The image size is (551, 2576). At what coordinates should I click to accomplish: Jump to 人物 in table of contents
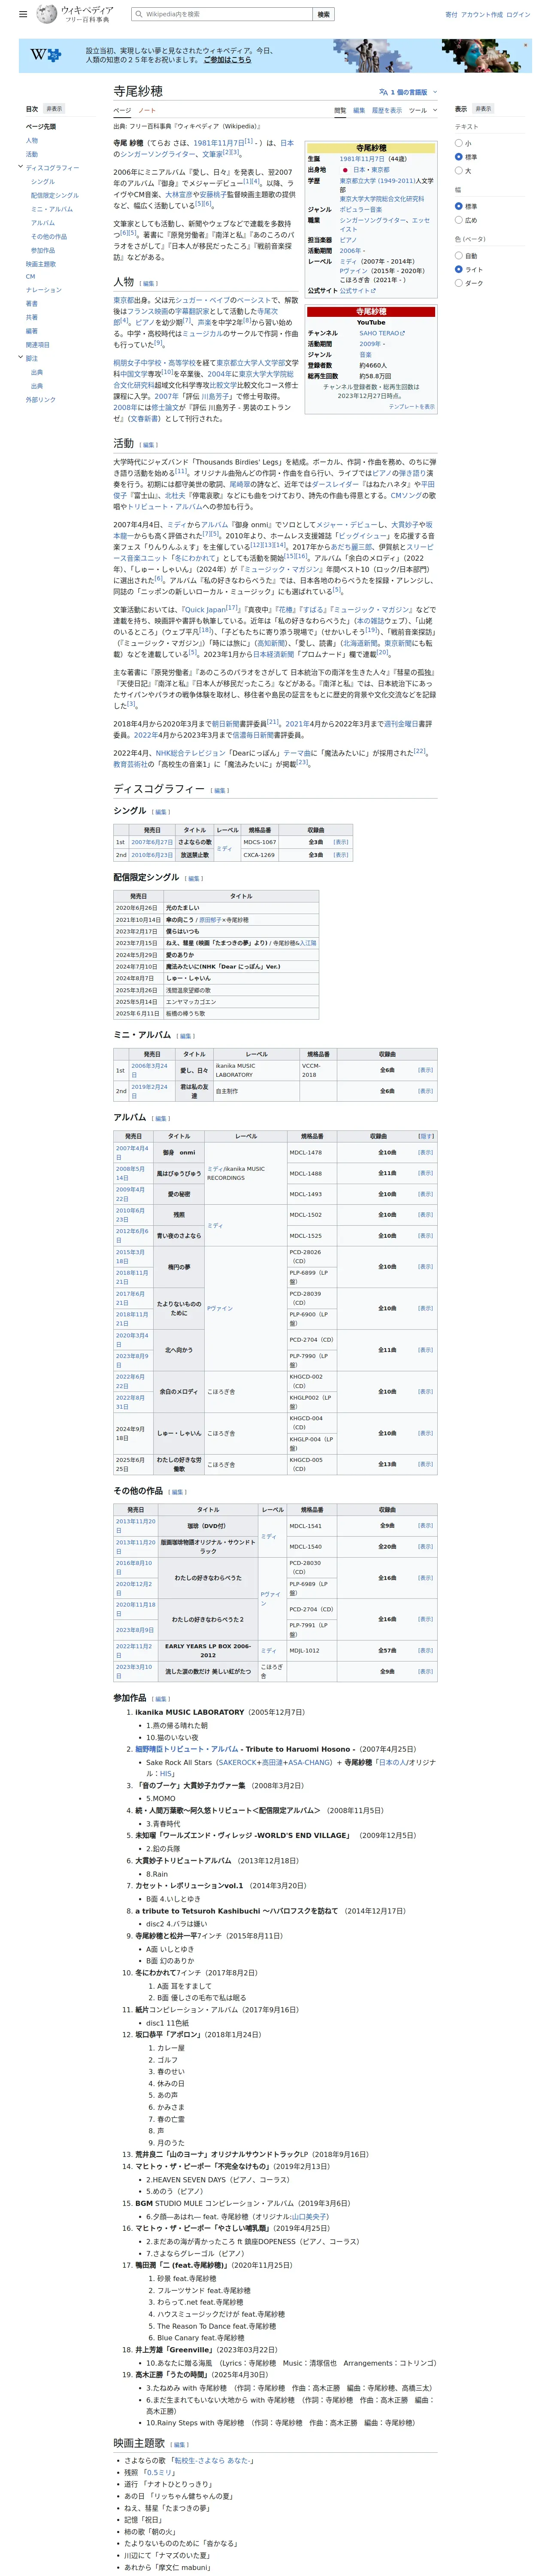tap(32, 140)
